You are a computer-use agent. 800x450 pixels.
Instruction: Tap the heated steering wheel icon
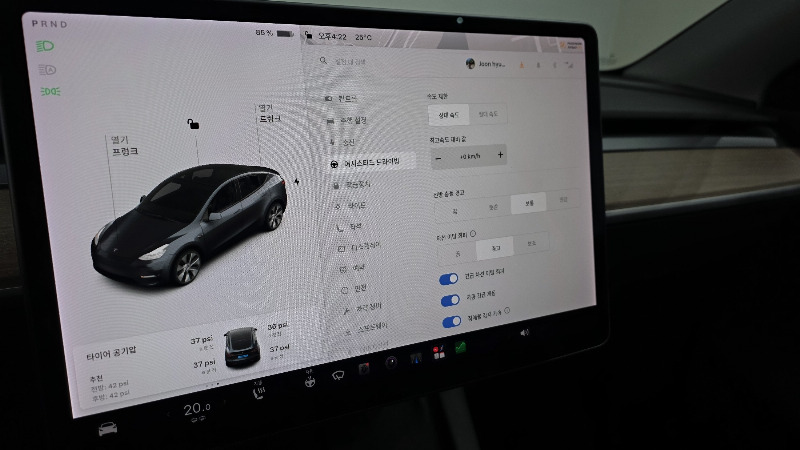click(310, 382)
